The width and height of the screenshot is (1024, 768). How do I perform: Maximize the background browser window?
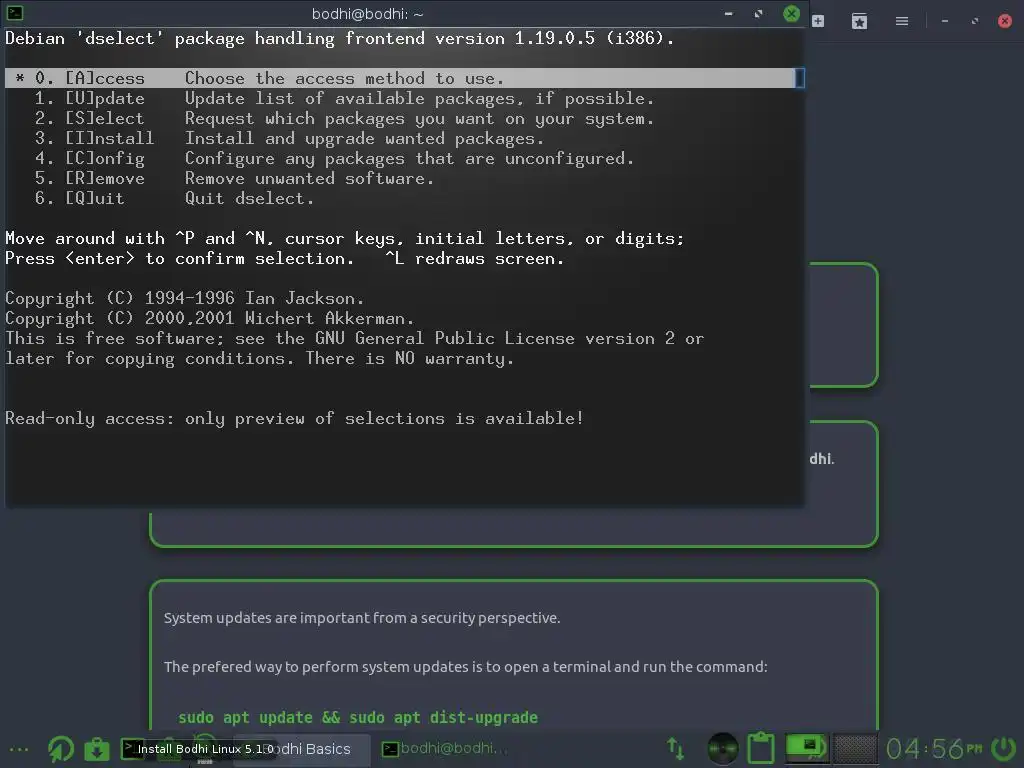click(975, 22)
